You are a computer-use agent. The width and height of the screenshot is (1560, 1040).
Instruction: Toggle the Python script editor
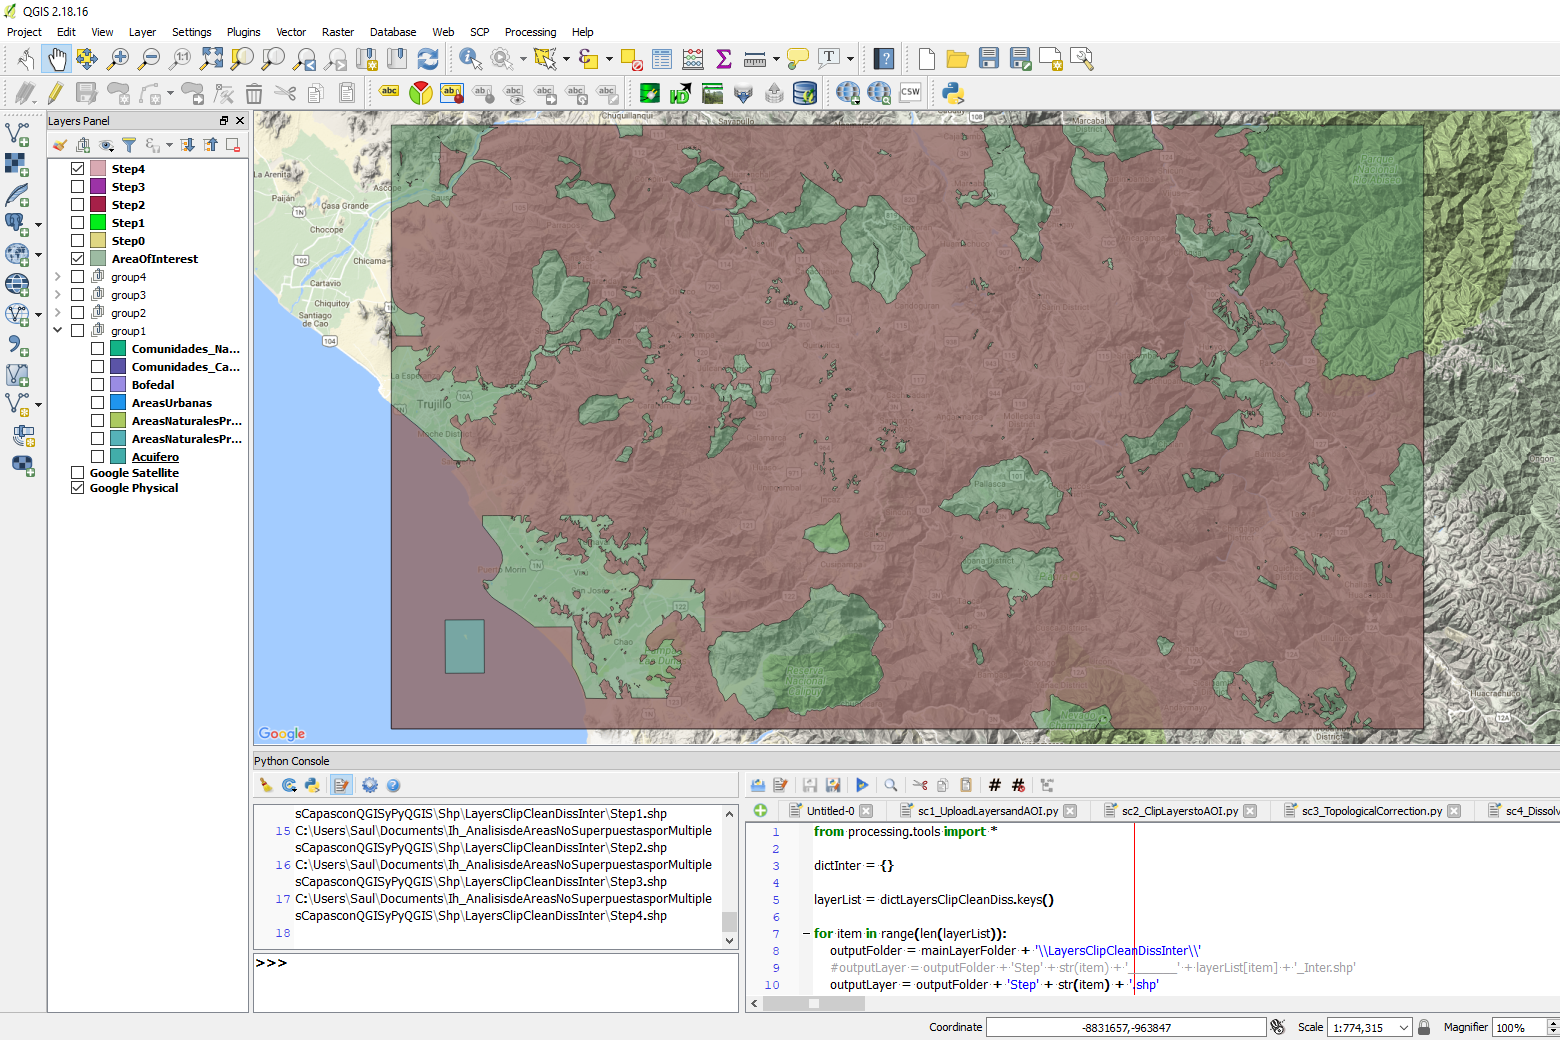click(342, 785)
